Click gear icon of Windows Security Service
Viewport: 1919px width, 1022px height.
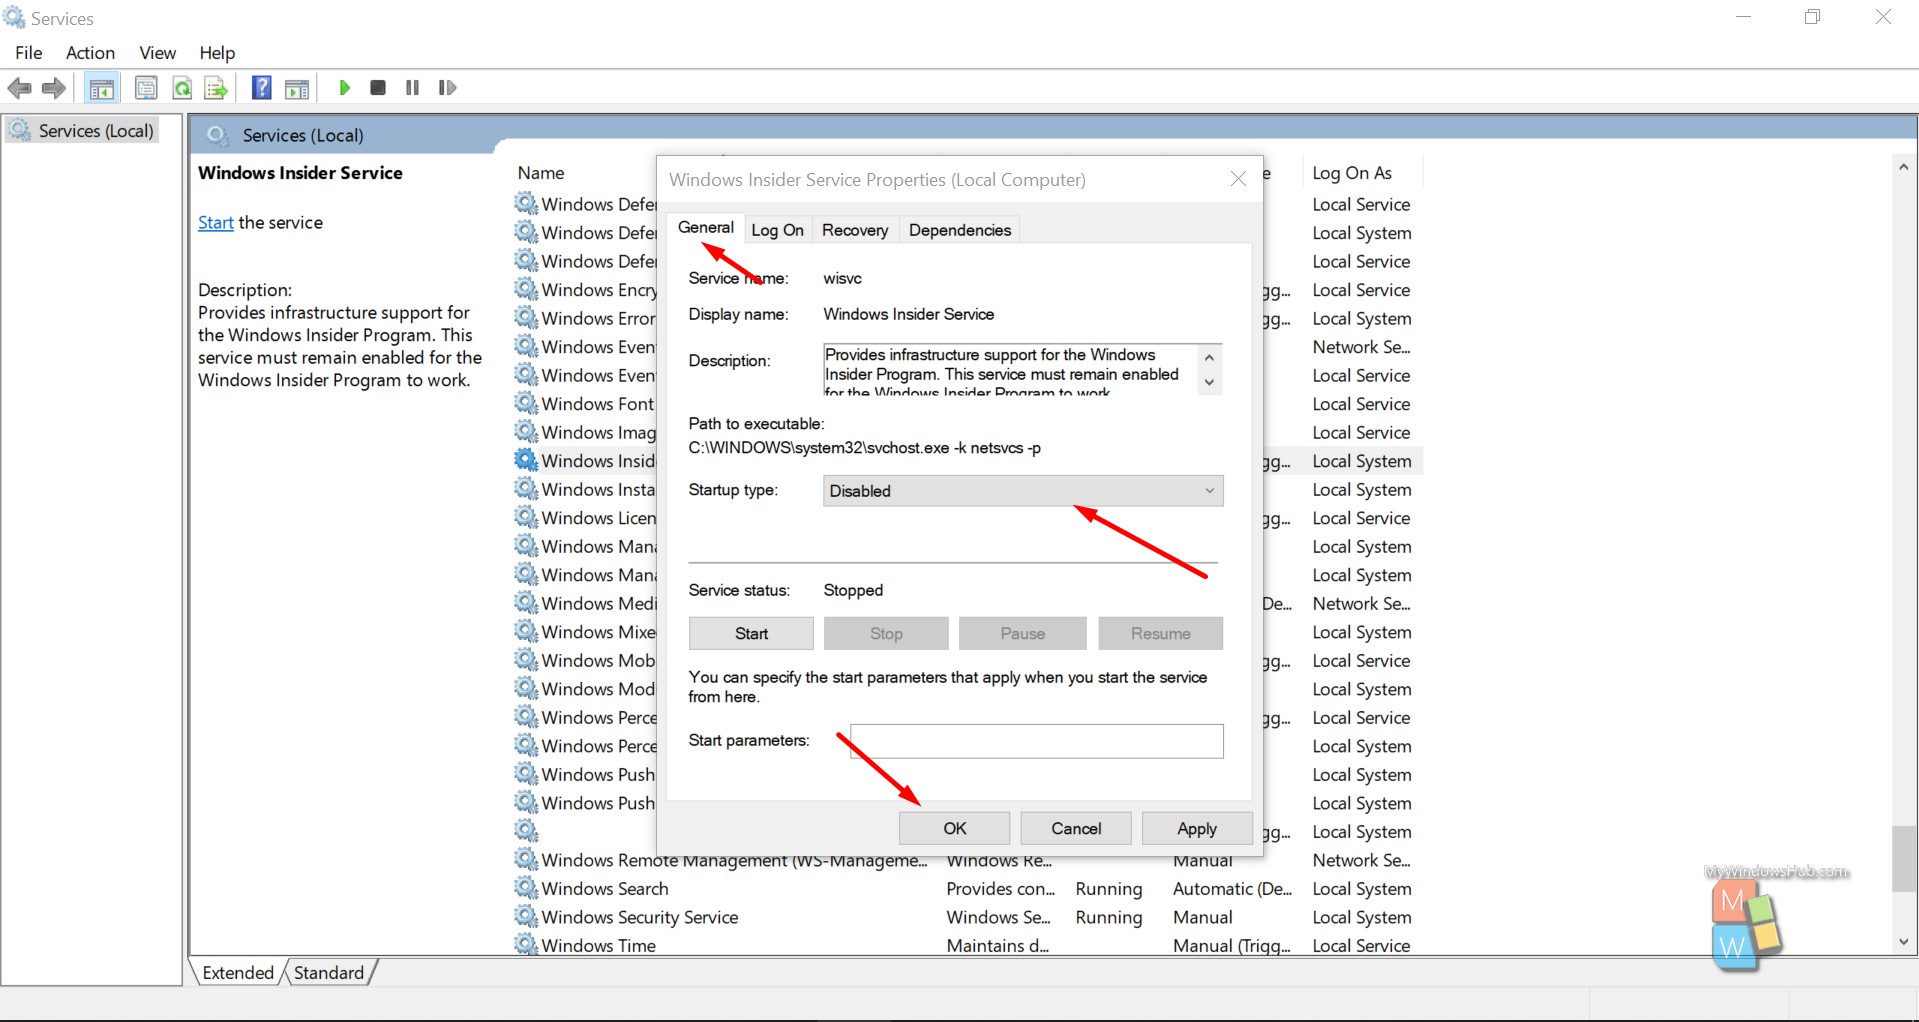pos(526,917)
